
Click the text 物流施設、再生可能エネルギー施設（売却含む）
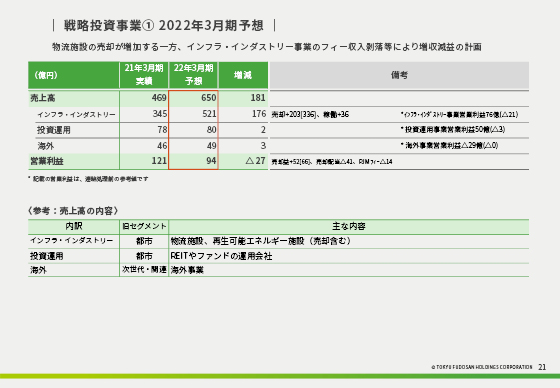tap(262, 241)
